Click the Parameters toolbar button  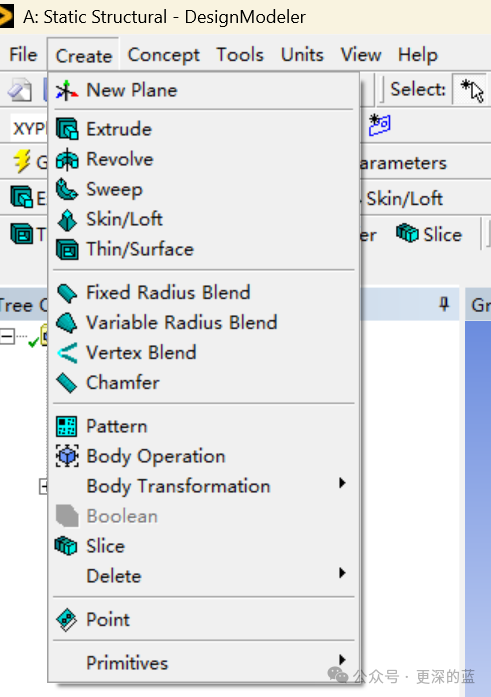tap(402, 163)
